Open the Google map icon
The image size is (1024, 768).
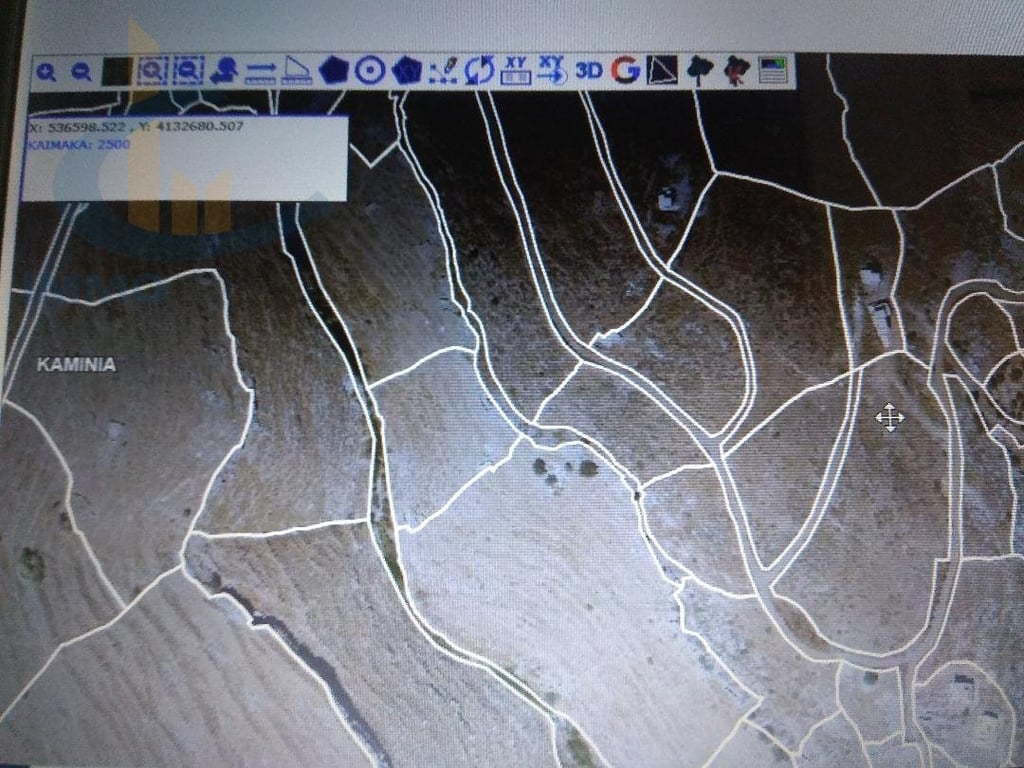[x=626, y=70]
